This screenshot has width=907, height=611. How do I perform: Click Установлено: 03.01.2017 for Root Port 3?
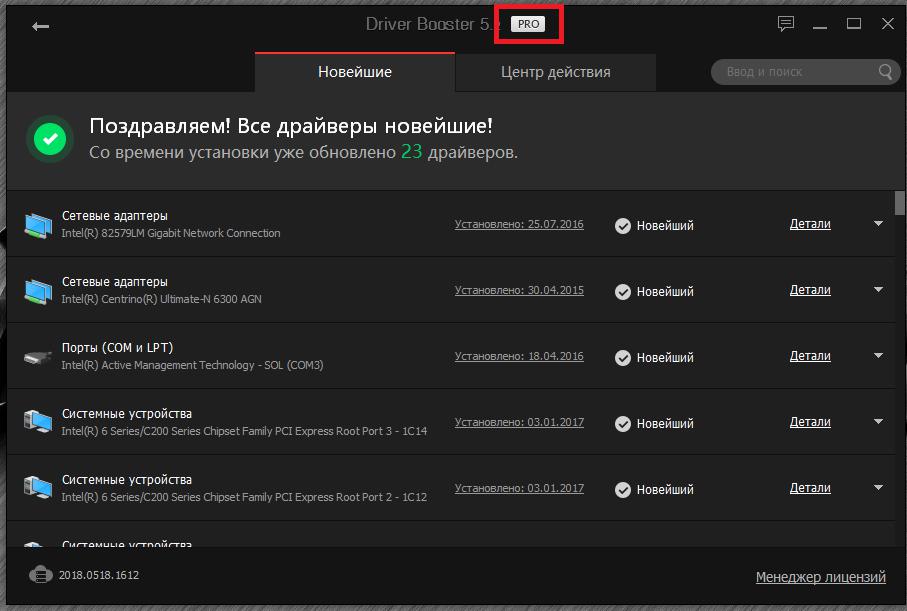[x=519, y=422]
